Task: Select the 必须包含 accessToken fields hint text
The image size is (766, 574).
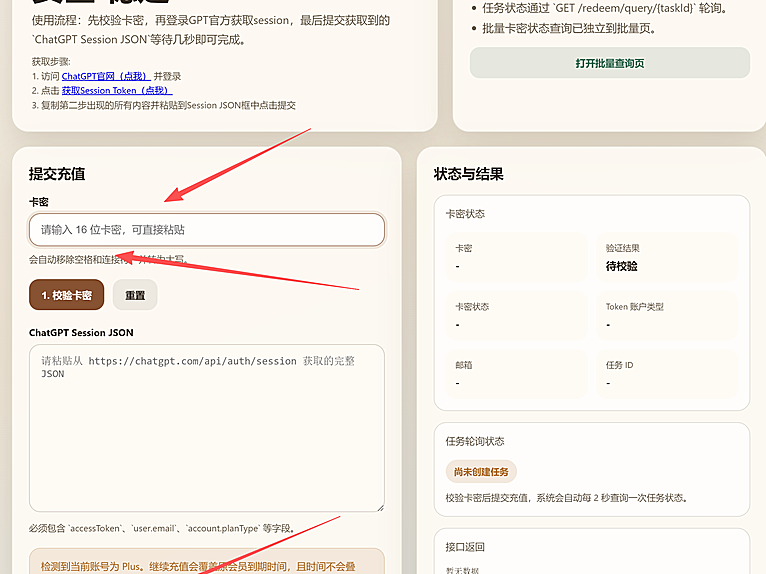Action: click(162, 529)
